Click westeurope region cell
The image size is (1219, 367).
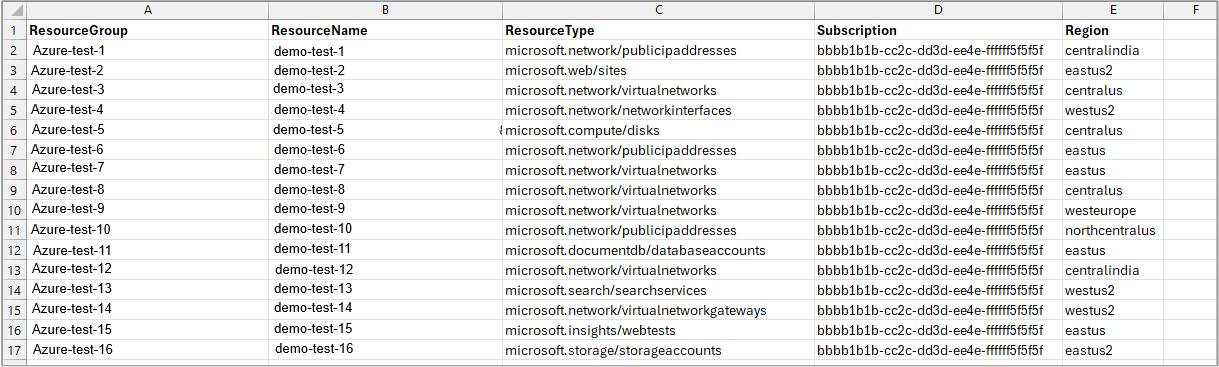point(1113,210)
